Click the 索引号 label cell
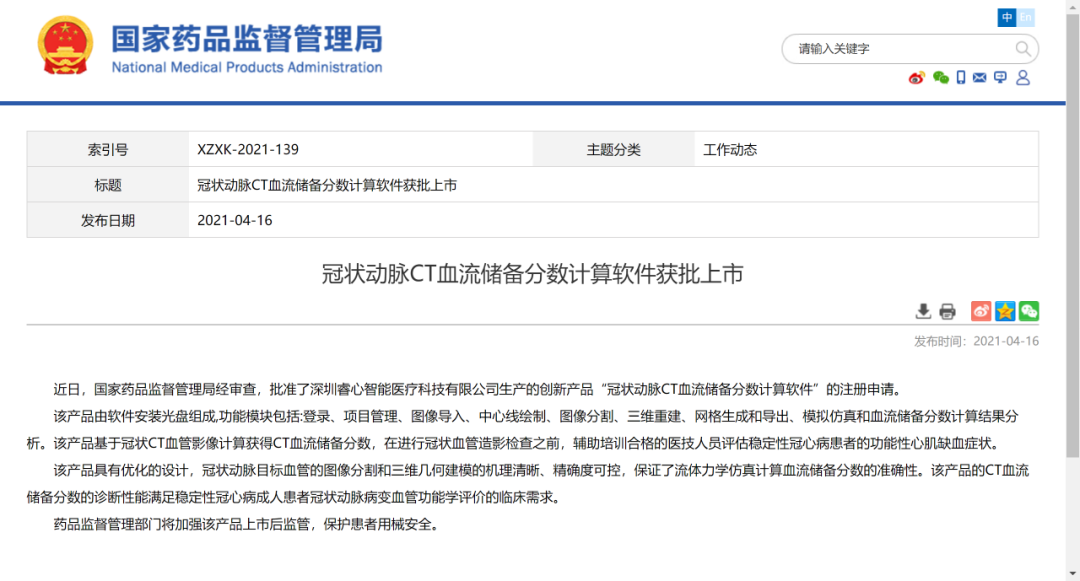This screenshot has width=1080, height=581. tap(107, 149)
